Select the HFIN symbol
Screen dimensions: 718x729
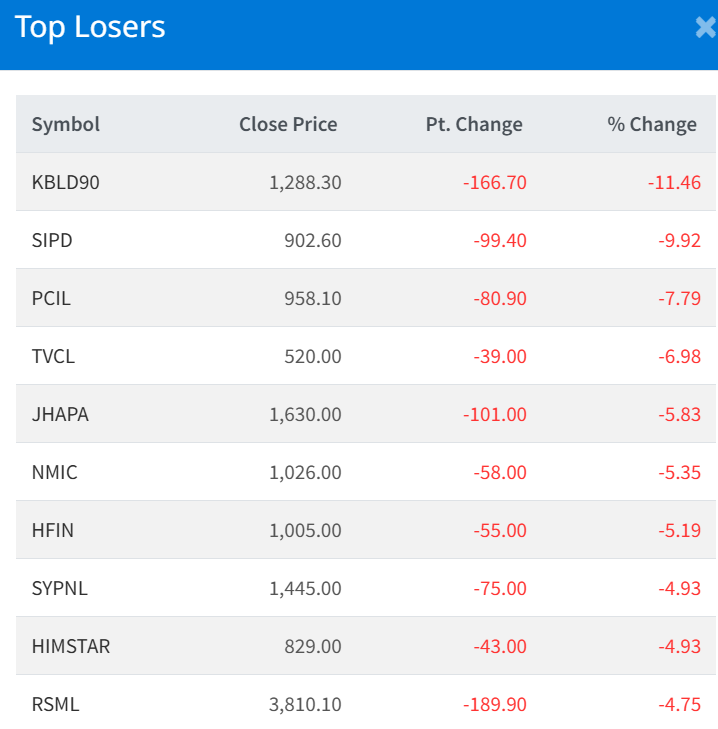52,531
